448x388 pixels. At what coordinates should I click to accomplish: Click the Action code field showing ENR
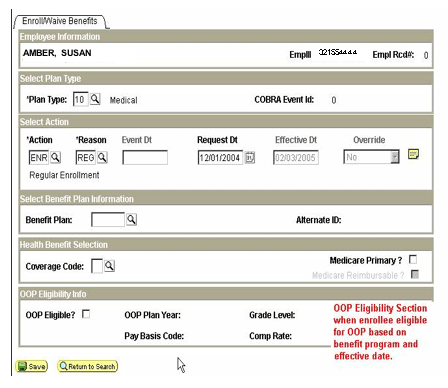(39, 157)
